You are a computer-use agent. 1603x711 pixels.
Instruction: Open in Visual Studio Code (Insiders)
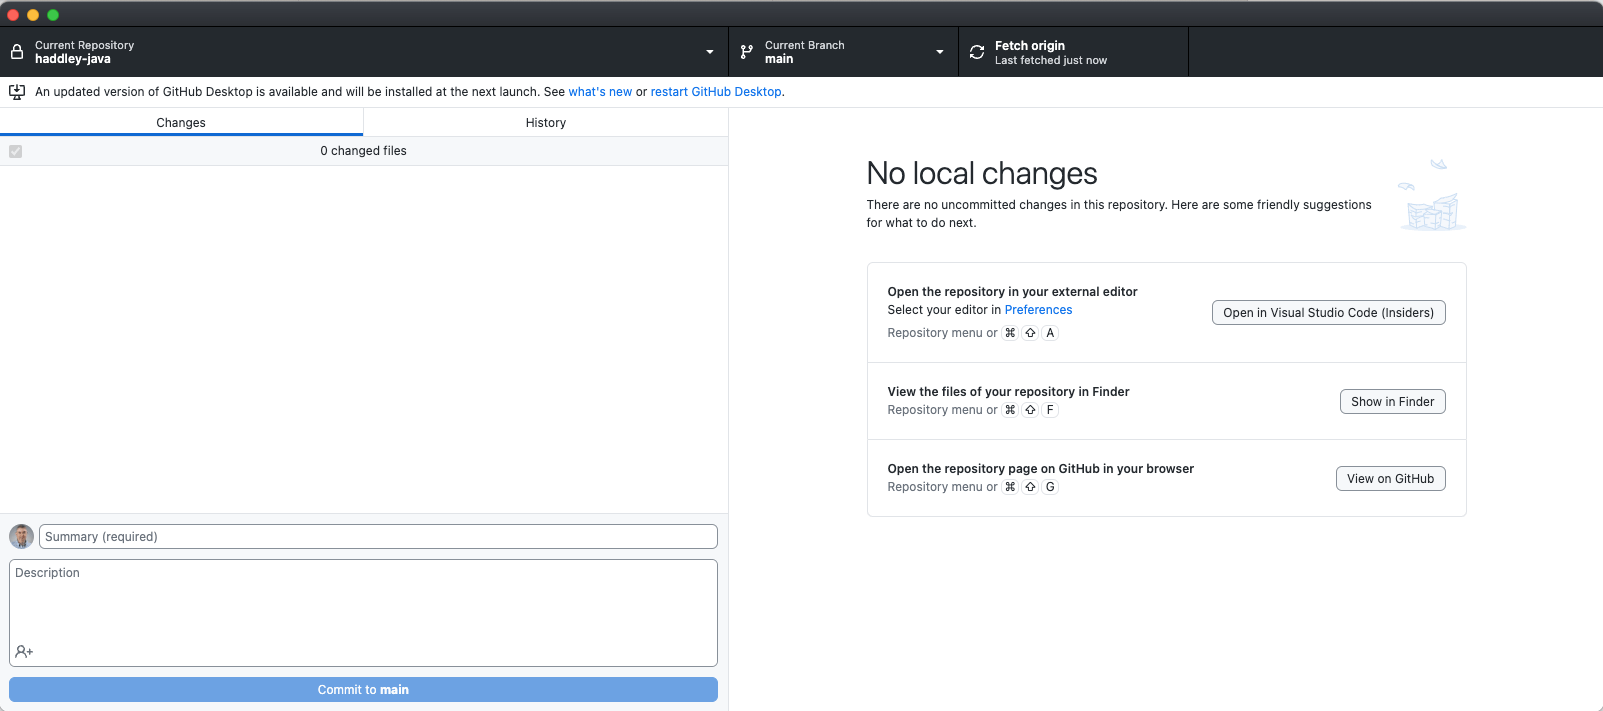(1328, 313)
